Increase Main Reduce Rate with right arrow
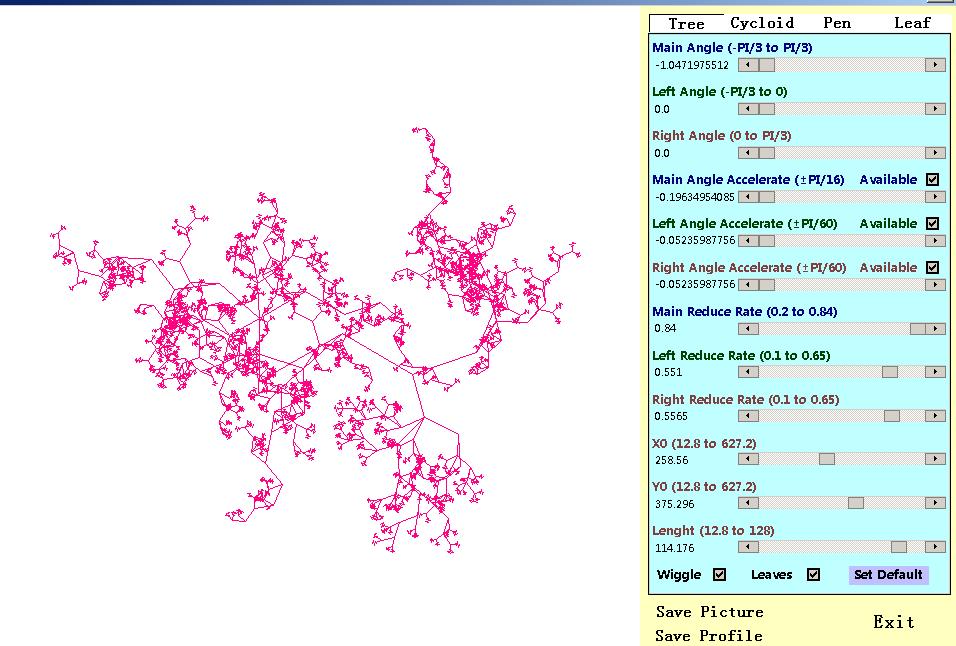This screenshot has height=646, width=956. pos(935,328)
